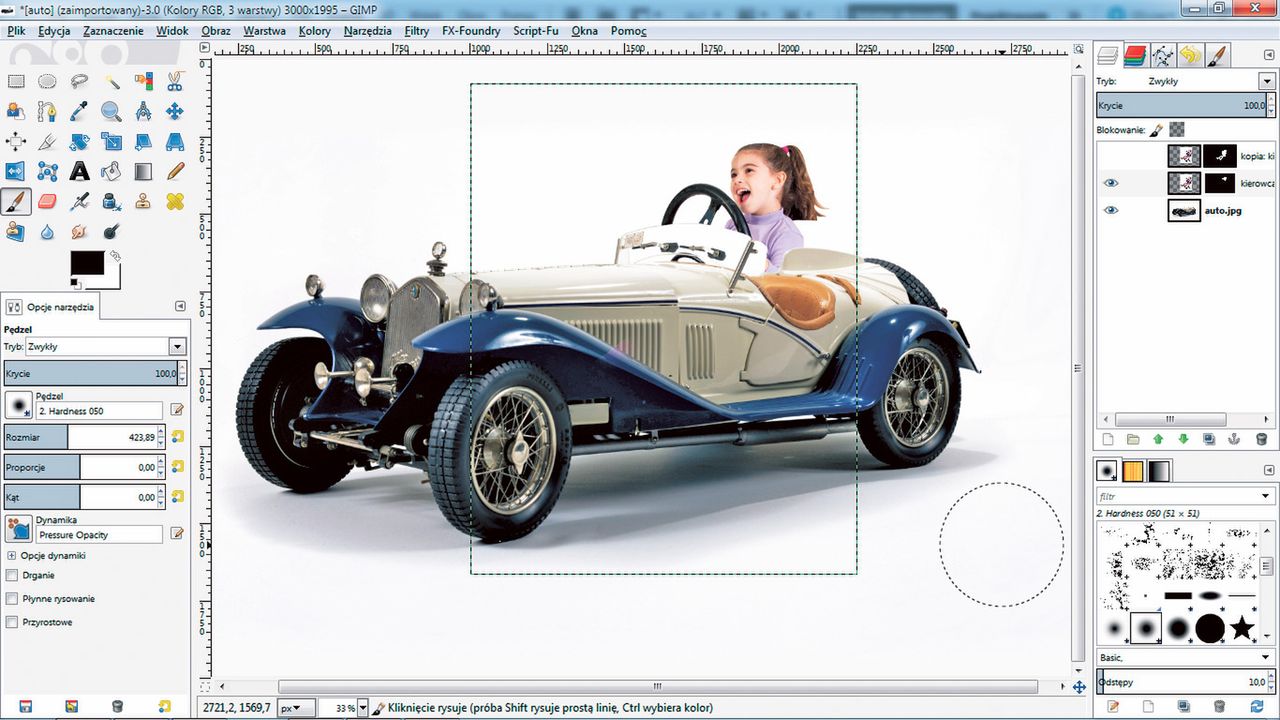
Task: Select the Rectangle Select tool
Action: pyautogui.click(x=15, y=82)
